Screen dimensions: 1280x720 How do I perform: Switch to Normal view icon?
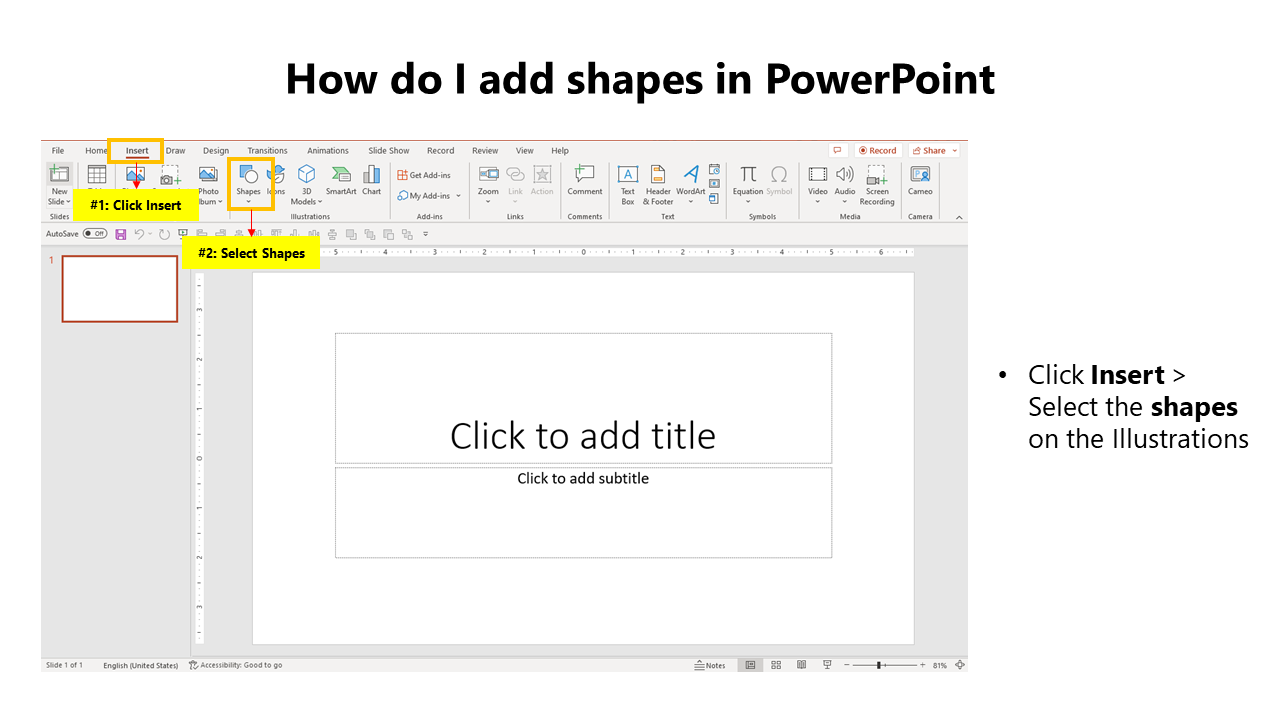(x=750, y=665)
